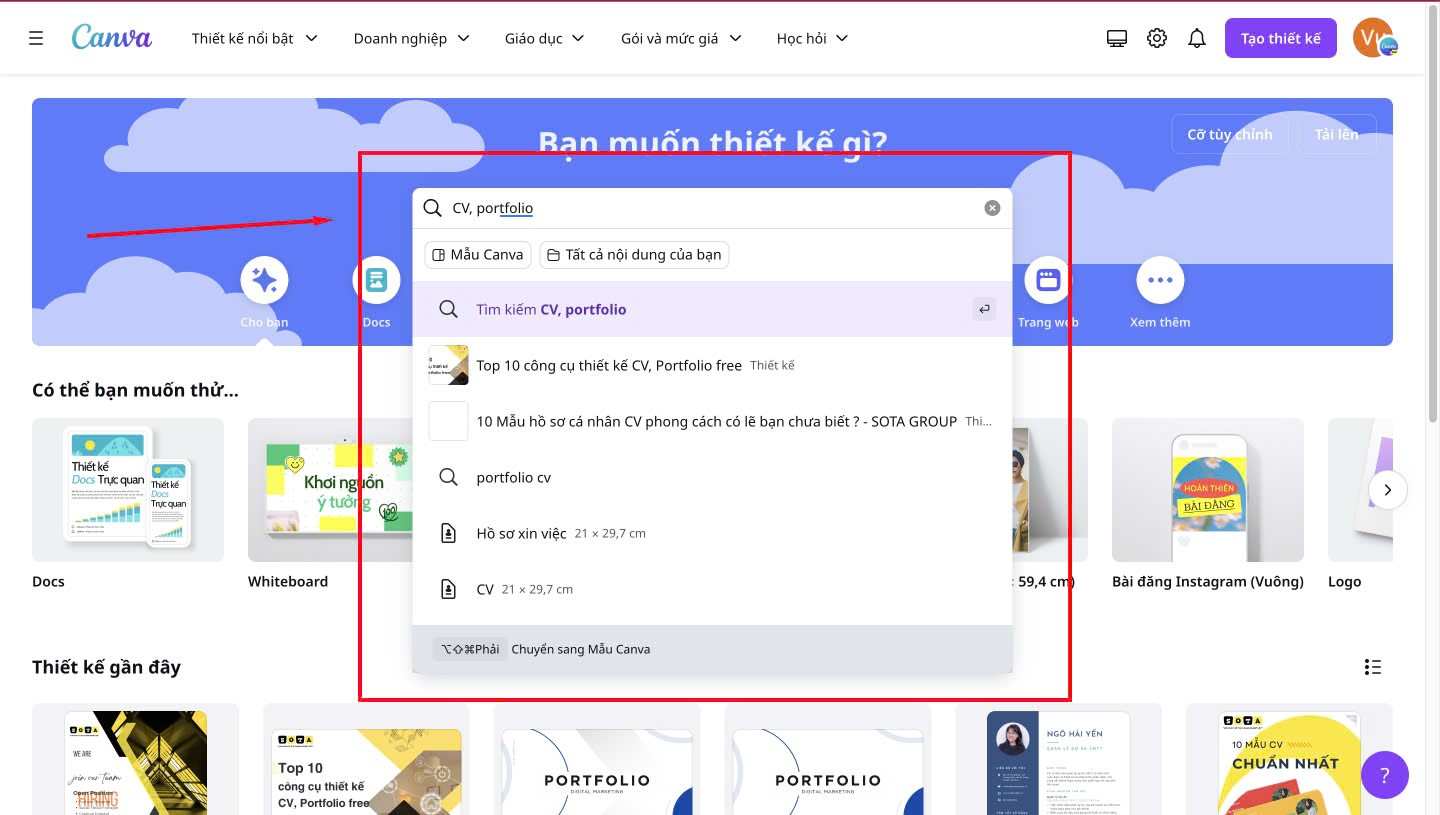Screen dimensions: 1440x815
Task: Select Tìm kiếm CV, portfolio suggestion
Action: 712,309
